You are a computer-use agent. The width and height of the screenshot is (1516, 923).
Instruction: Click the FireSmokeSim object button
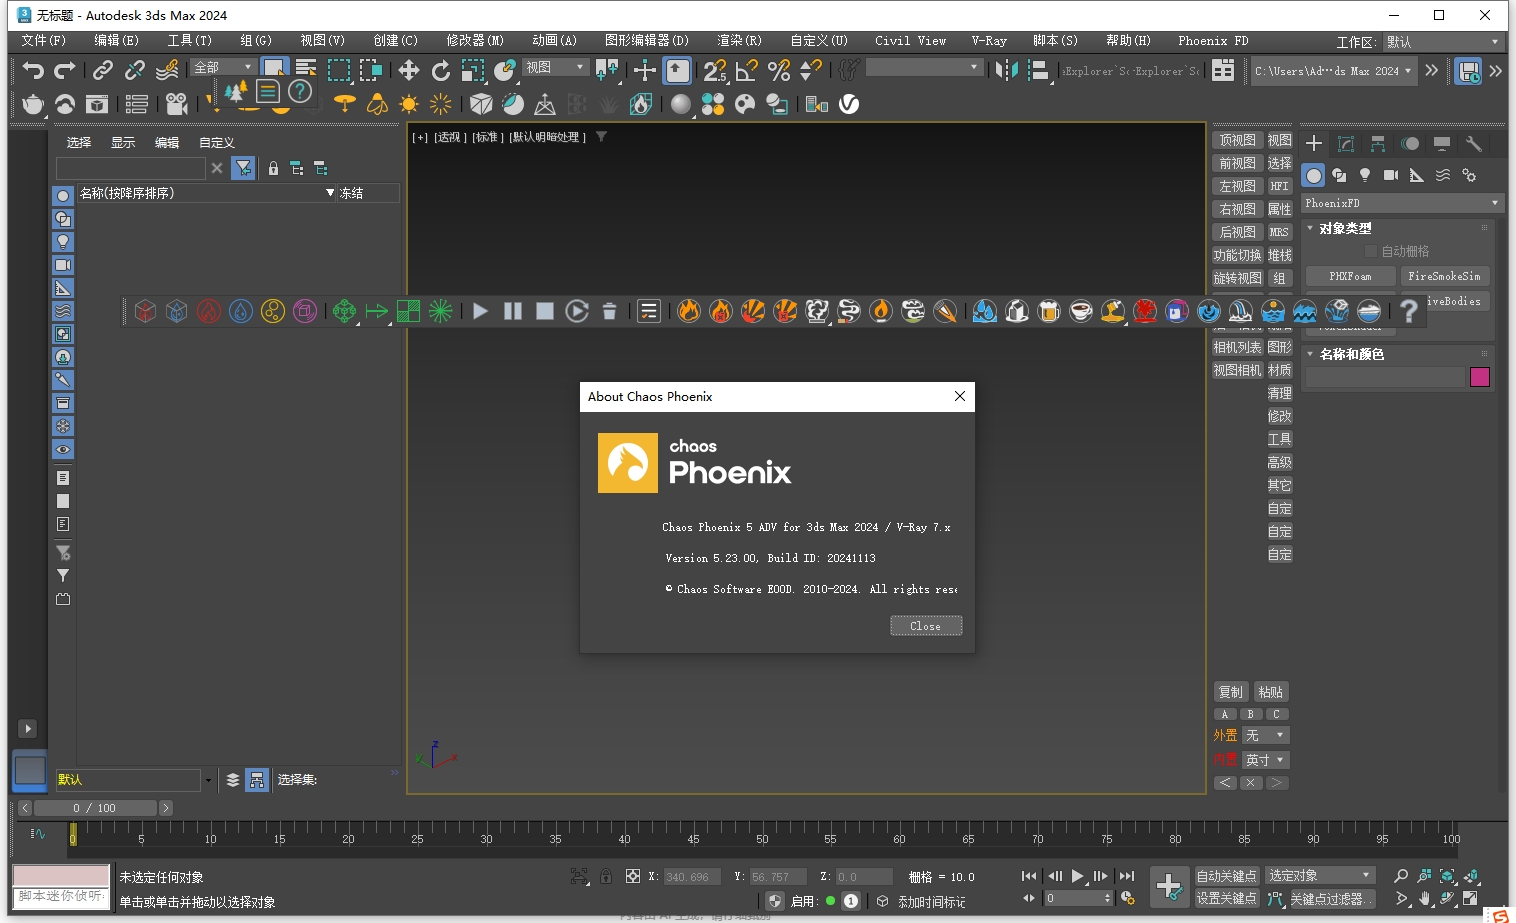tap(1444, 276)
